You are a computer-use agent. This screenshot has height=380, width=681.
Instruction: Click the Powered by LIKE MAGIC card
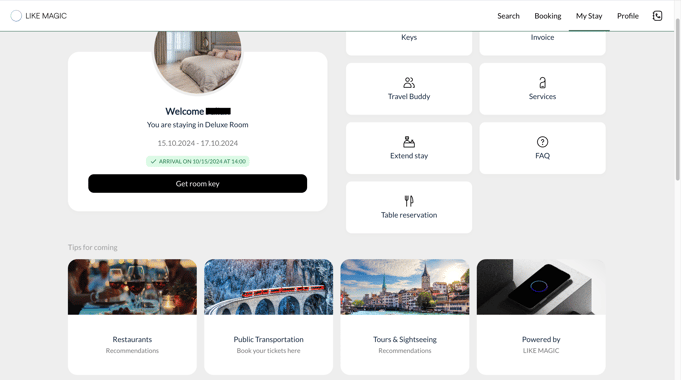(541, 317)
